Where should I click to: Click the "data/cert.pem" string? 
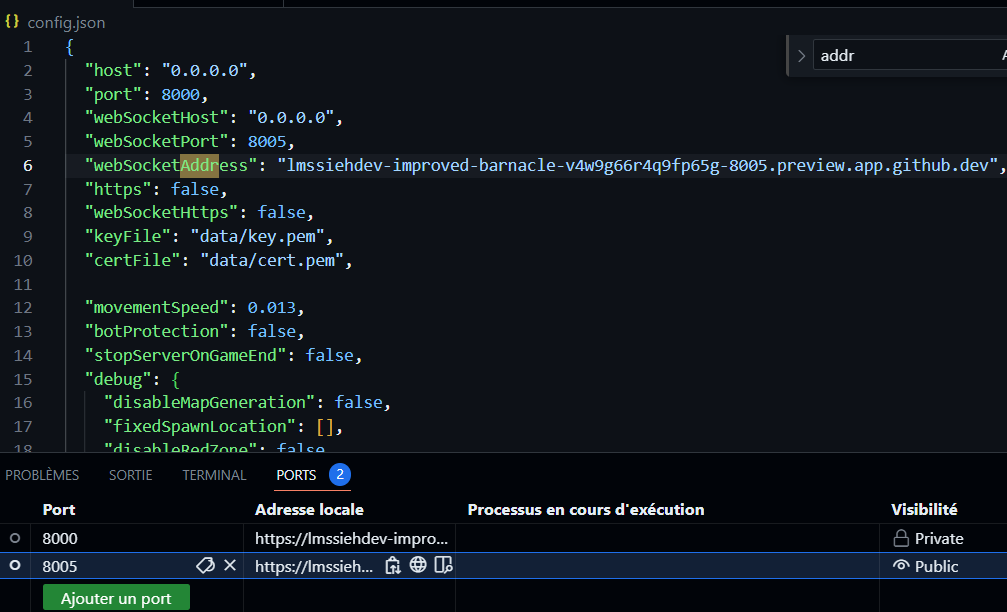[272, 260]
